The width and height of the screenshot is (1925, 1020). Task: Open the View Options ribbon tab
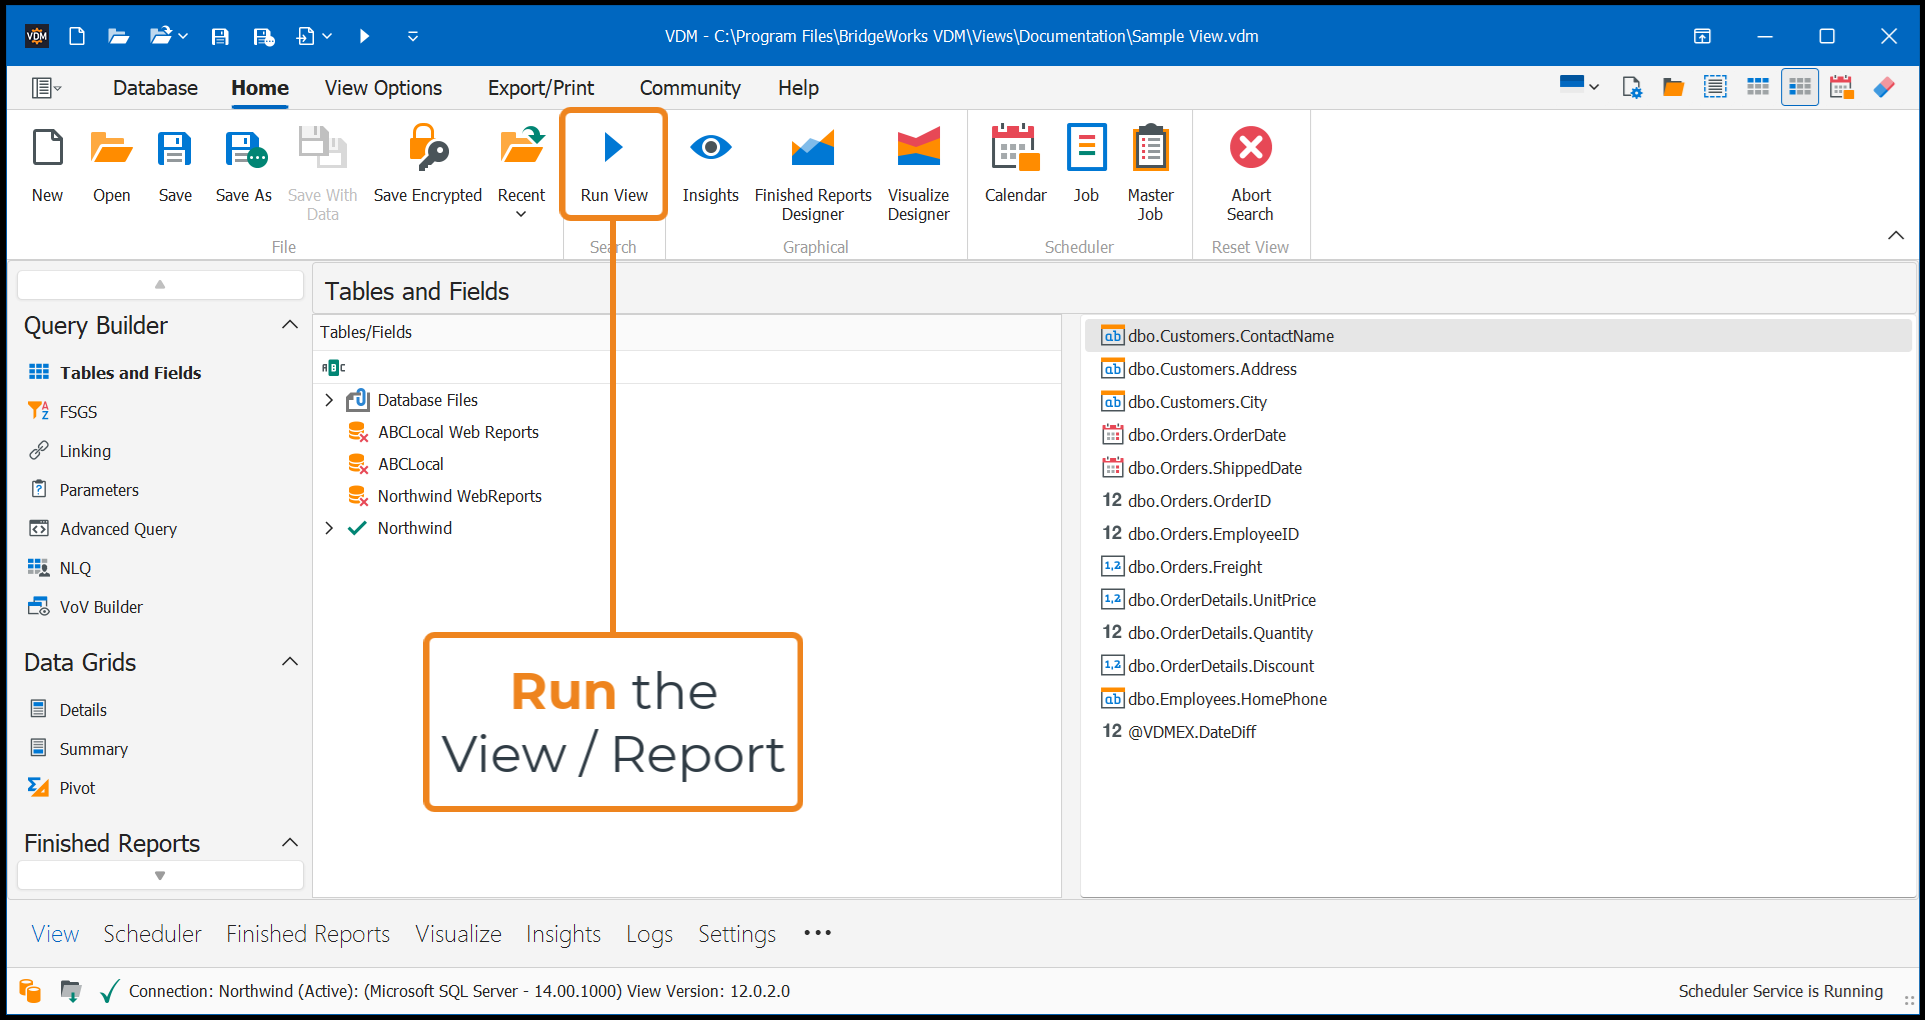383,88
